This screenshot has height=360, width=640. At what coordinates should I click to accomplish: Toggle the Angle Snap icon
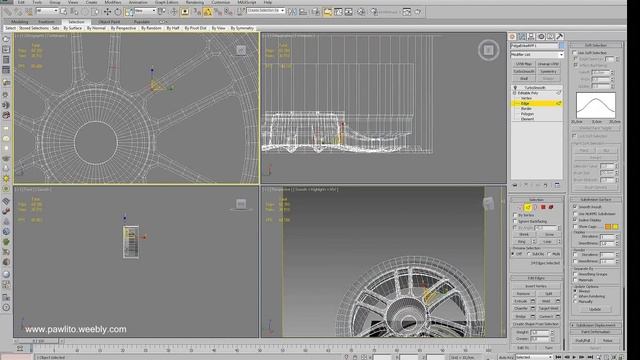[208, 12]
